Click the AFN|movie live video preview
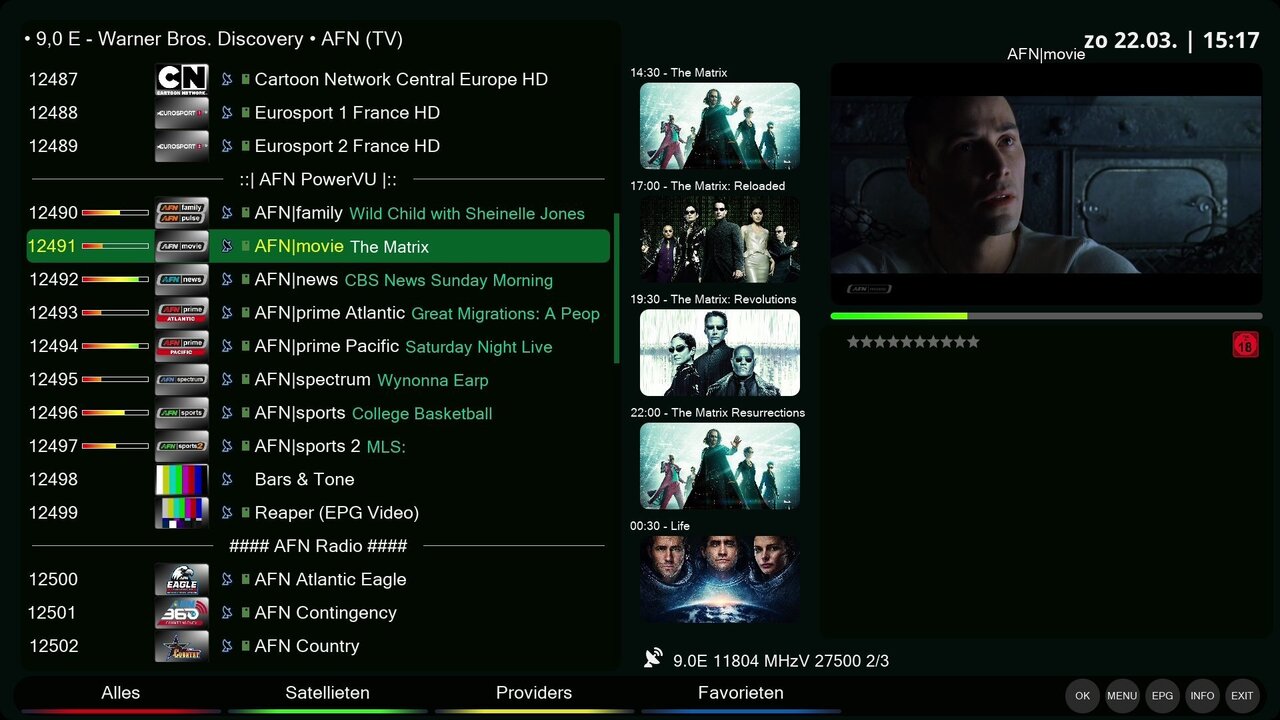This screenshot has width=1280, height=720. coord(1046,184)
